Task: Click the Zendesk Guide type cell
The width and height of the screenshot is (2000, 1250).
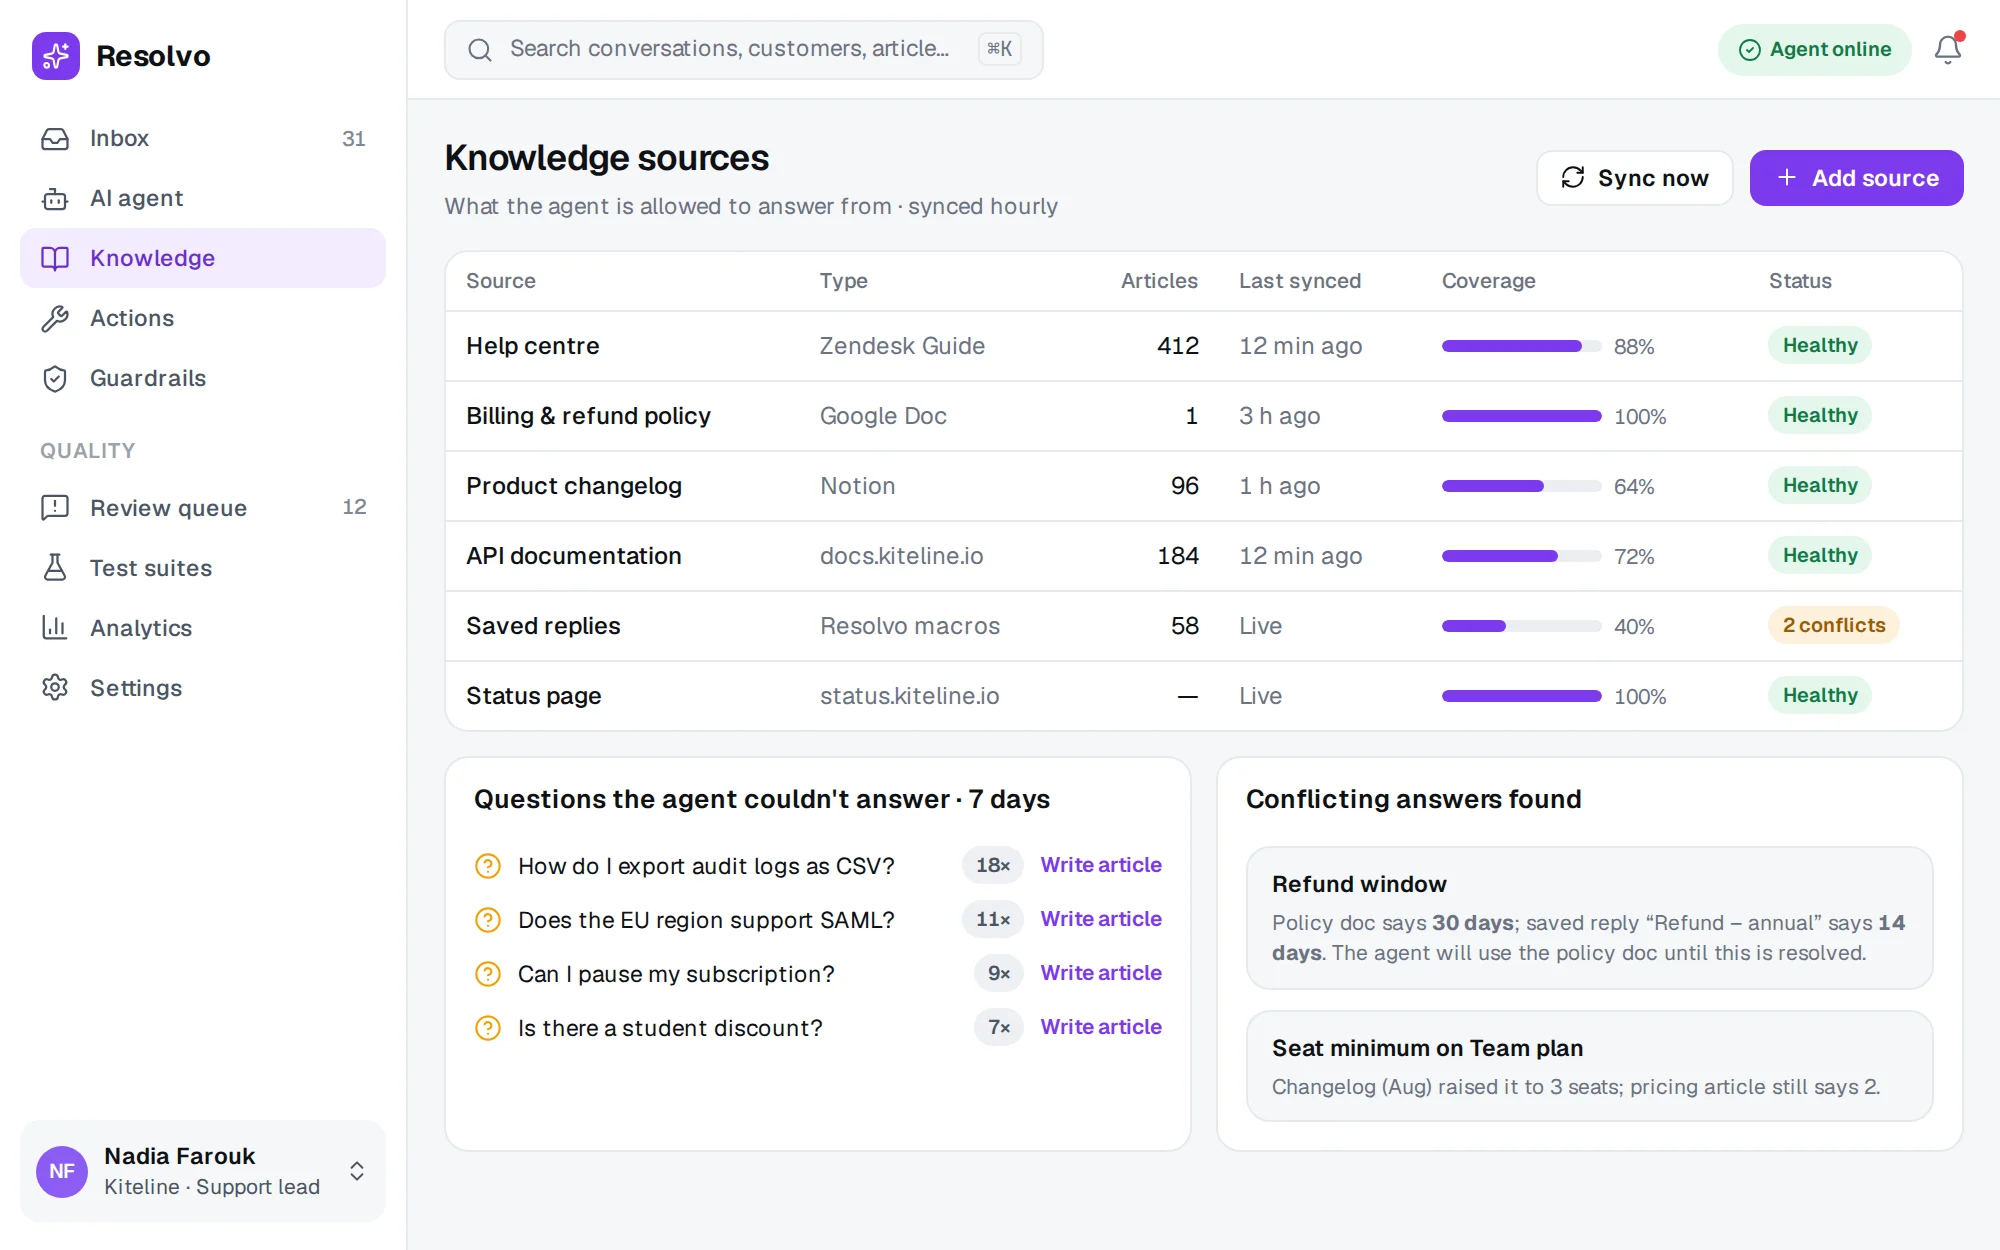Action: (x=902, y=346)
